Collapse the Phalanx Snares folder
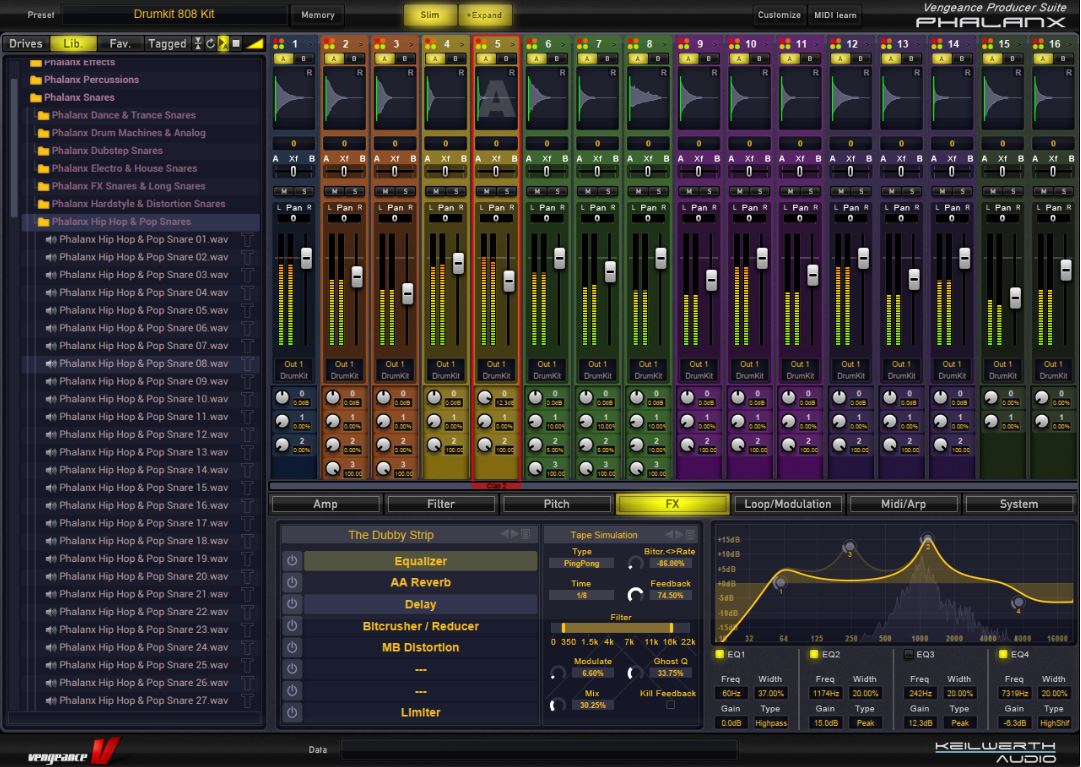1081x767 pixels. pos(36,98)
